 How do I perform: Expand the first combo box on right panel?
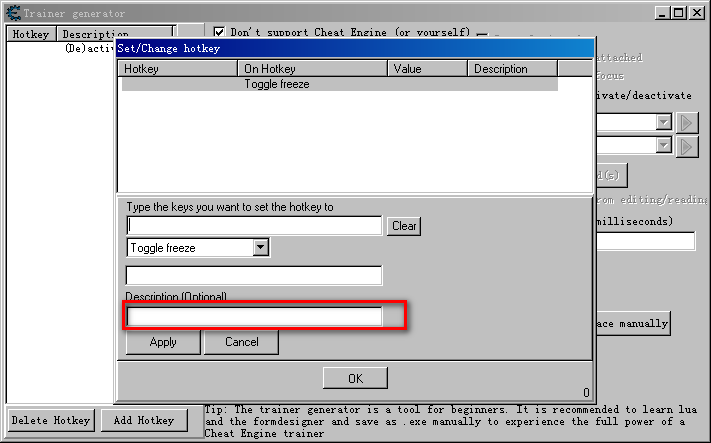click(663, 122)
